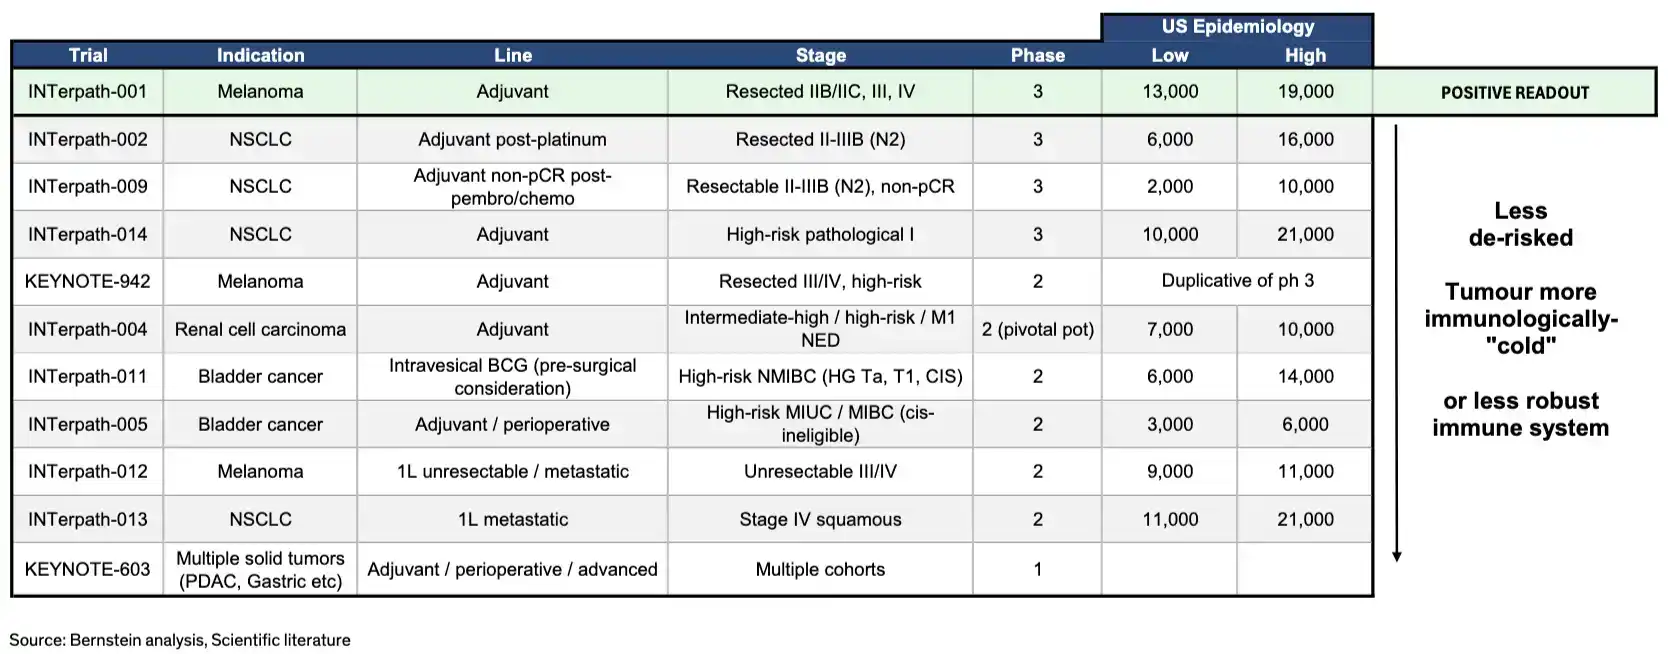This screenshot has height=654, width=1674.
Task: Click the Phase column header
Action: pyautogui.click(x=1037, y=55)
